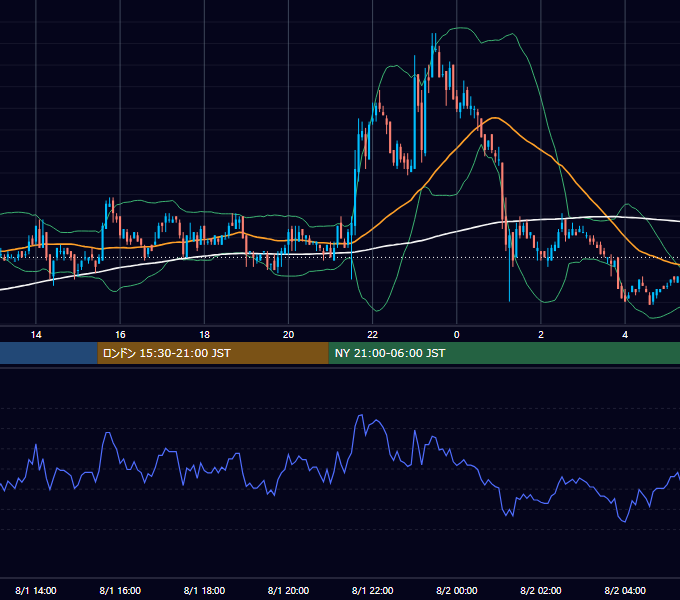The width and height of the screenshot is (680, 600).
Task: Click the 8/1 22:00 time label
Action: click(373, 590)
